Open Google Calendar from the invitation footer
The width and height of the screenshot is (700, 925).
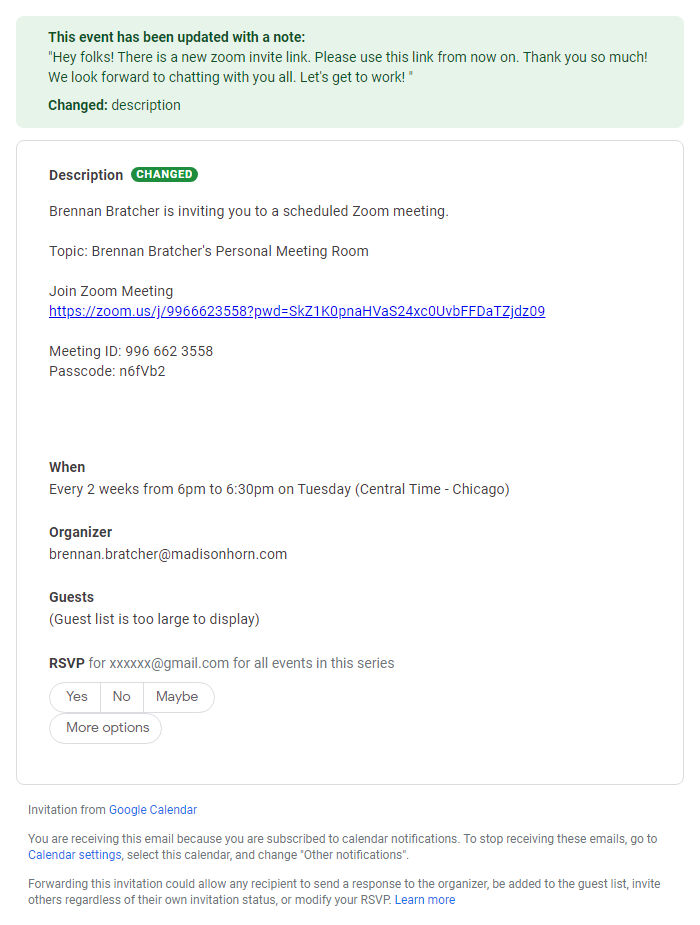(x=152, y=809)
